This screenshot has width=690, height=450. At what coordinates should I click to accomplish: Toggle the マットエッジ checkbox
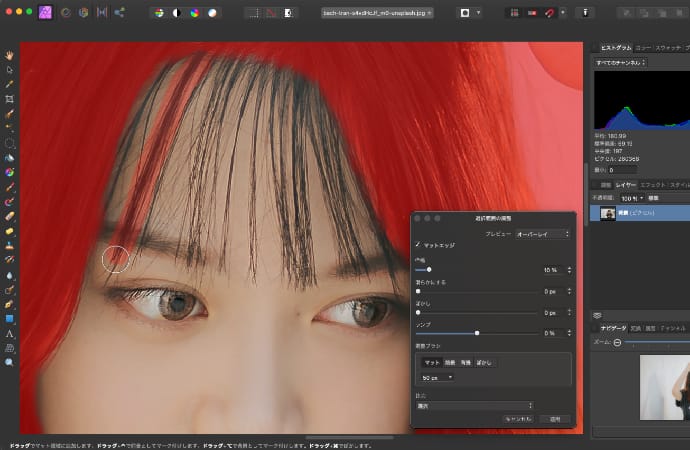click(418, 244)
